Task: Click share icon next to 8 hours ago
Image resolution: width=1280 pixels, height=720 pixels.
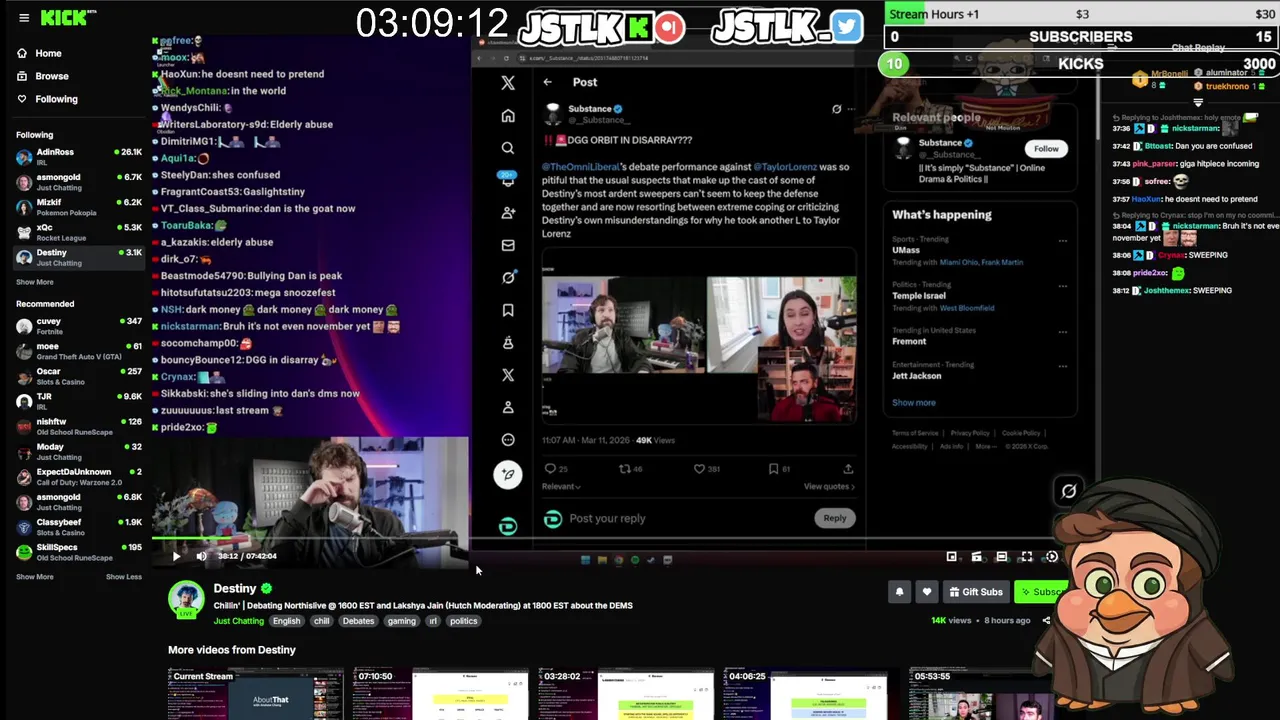Action: 1046,620
